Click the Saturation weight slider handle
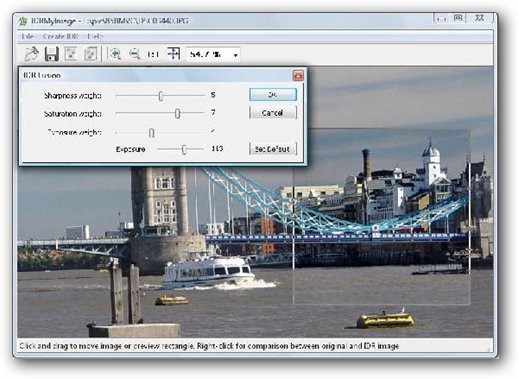Viewport: 519px width, 379px height. click(177, 114)
